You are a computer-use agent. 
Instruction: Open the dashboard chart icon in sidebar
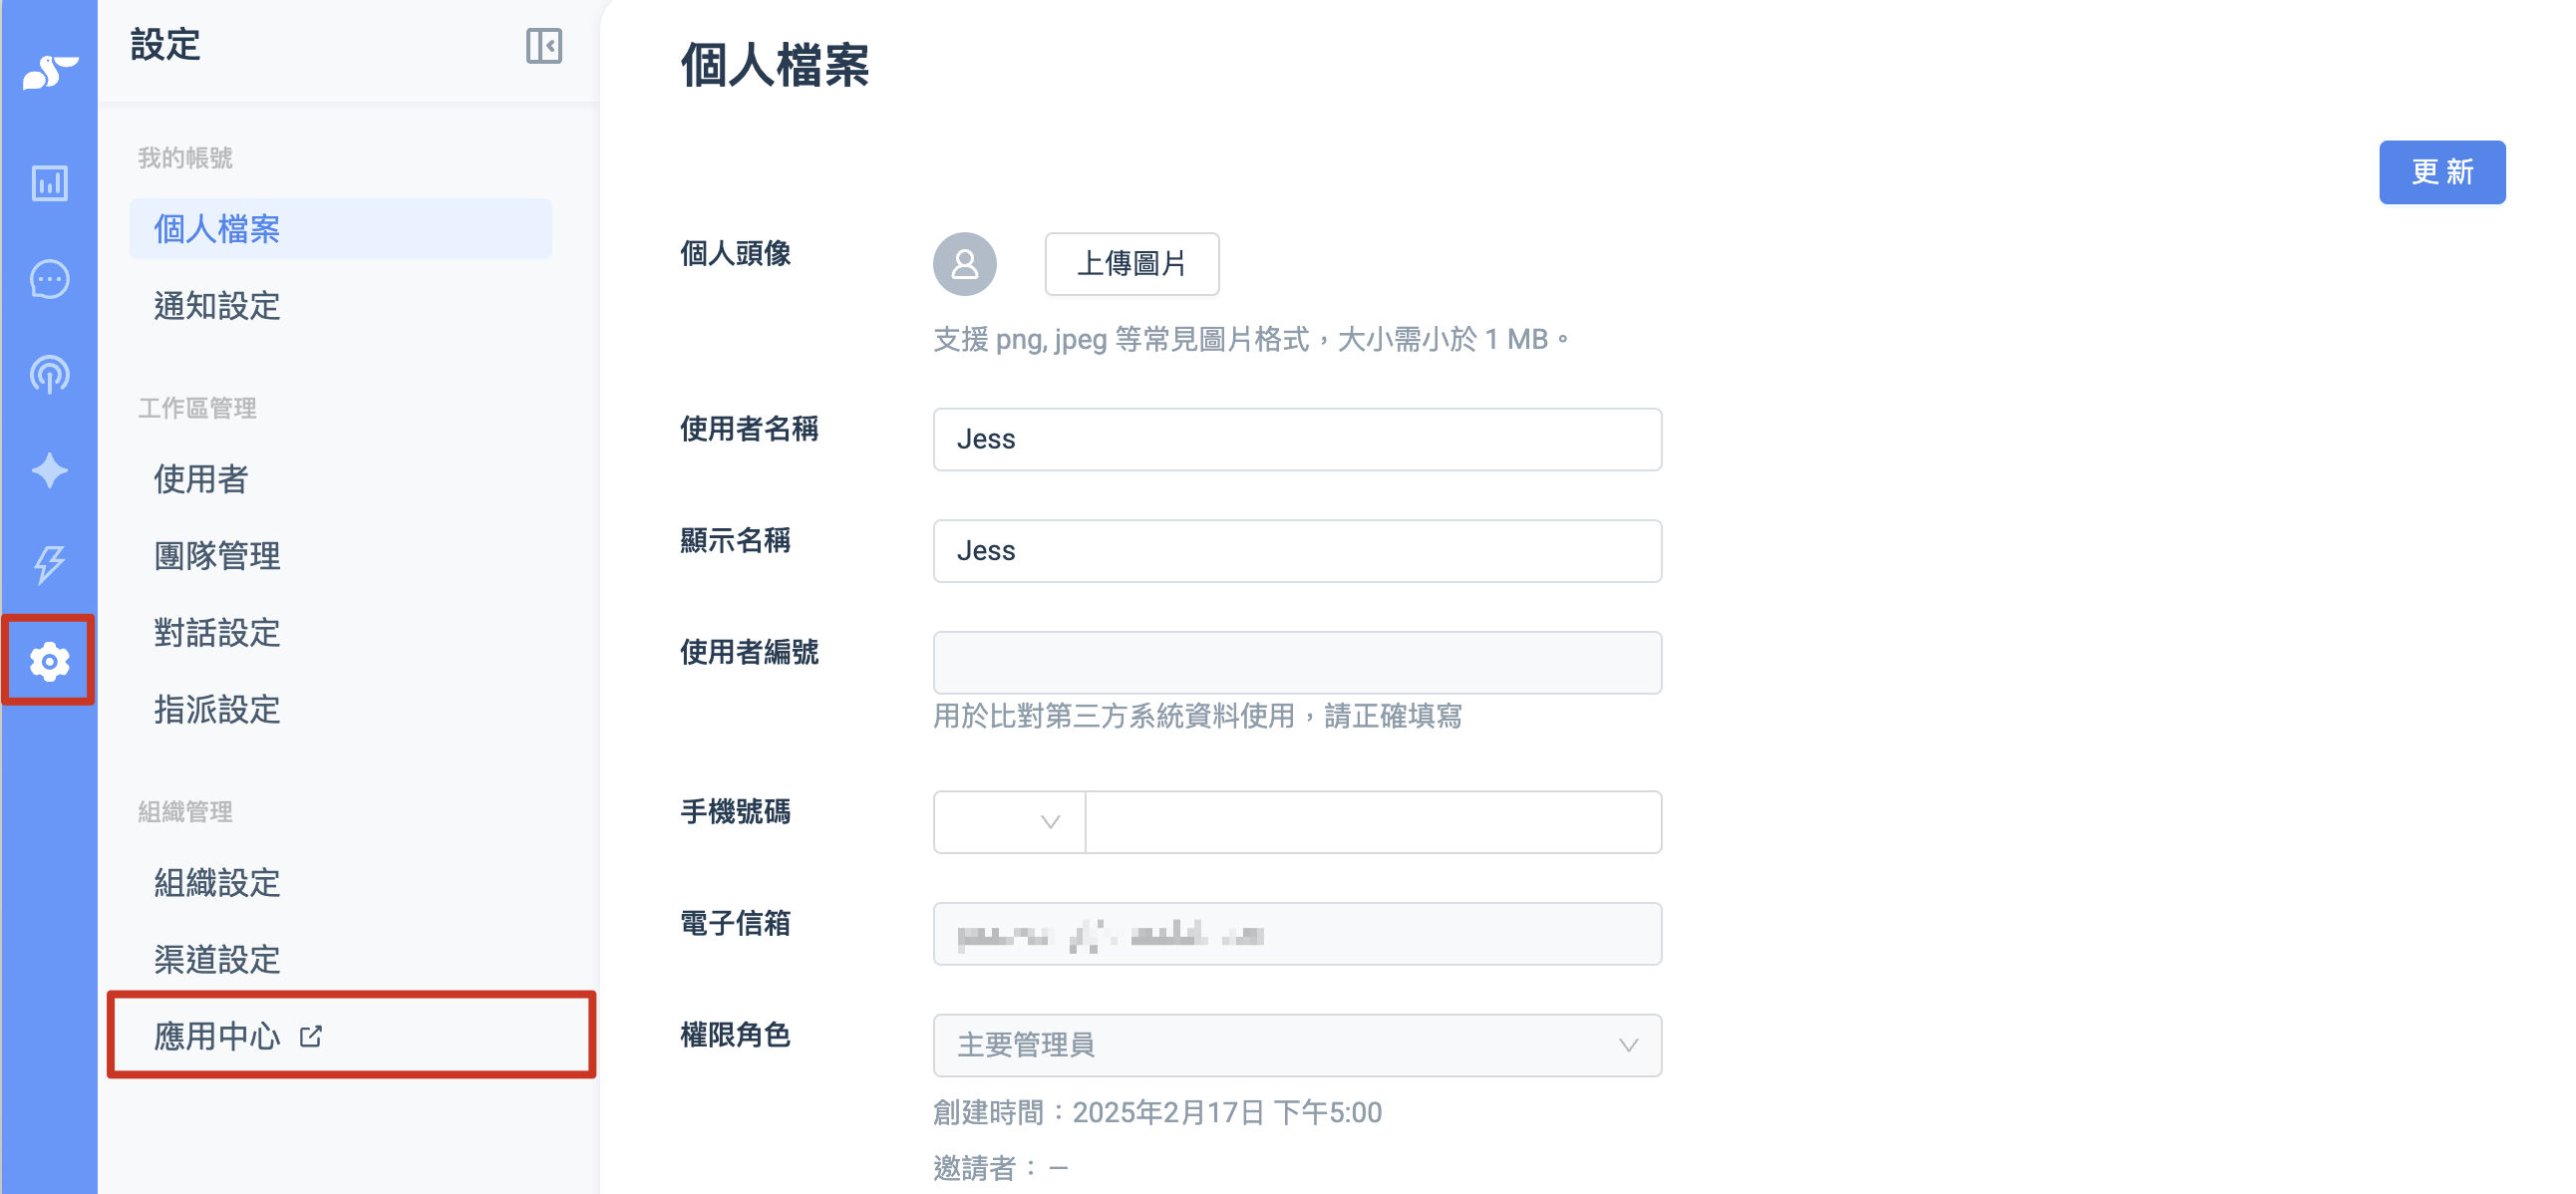point(49,183)
